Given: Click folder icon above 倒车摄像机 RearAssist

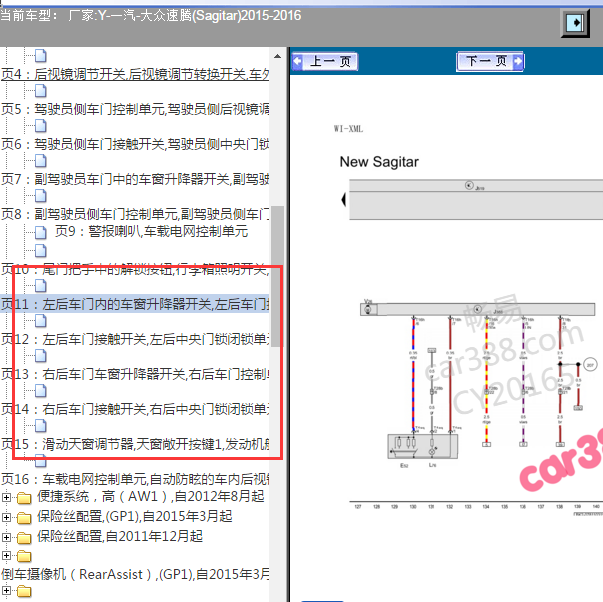Looking at the screenshot, I should click(24, 556).
